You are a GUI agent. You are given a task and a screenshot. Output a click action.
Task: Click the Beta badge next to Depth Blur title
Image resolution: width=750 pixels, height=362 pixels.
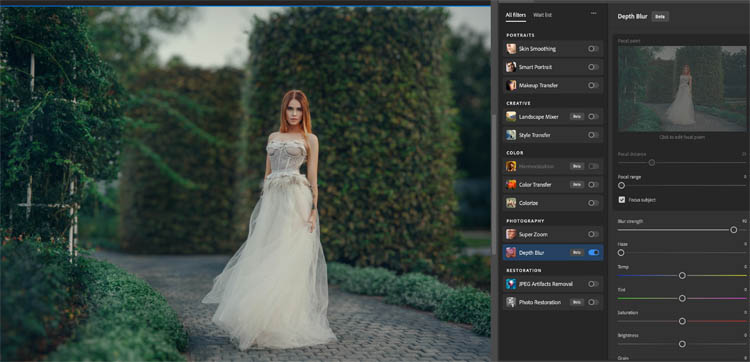(660, 16)
